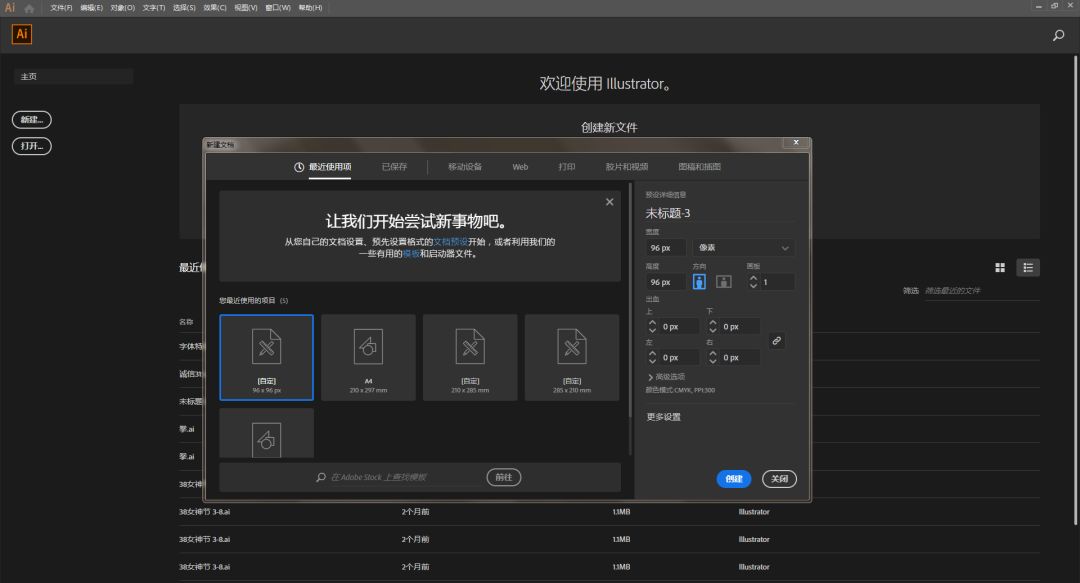Click the 前往 button beside Stock search
This screenshot has height=583, width=1080.
[x=503, y=477]
